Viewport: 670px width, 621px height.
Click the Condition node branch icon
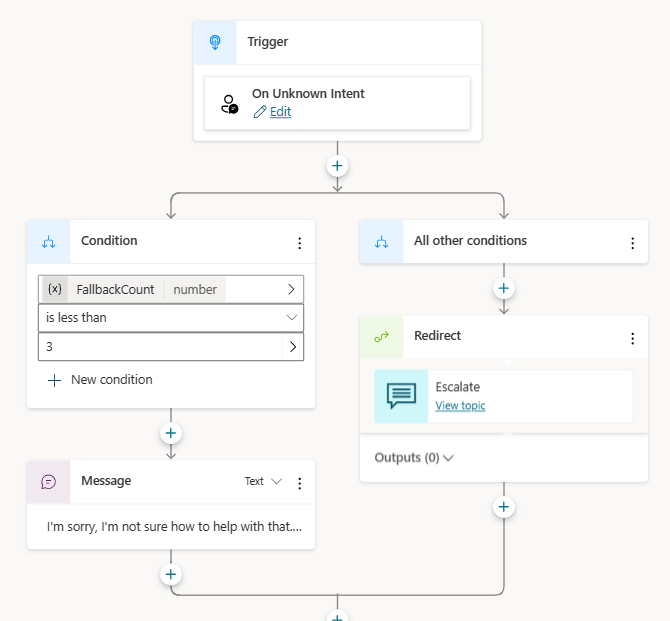point(48,241)
